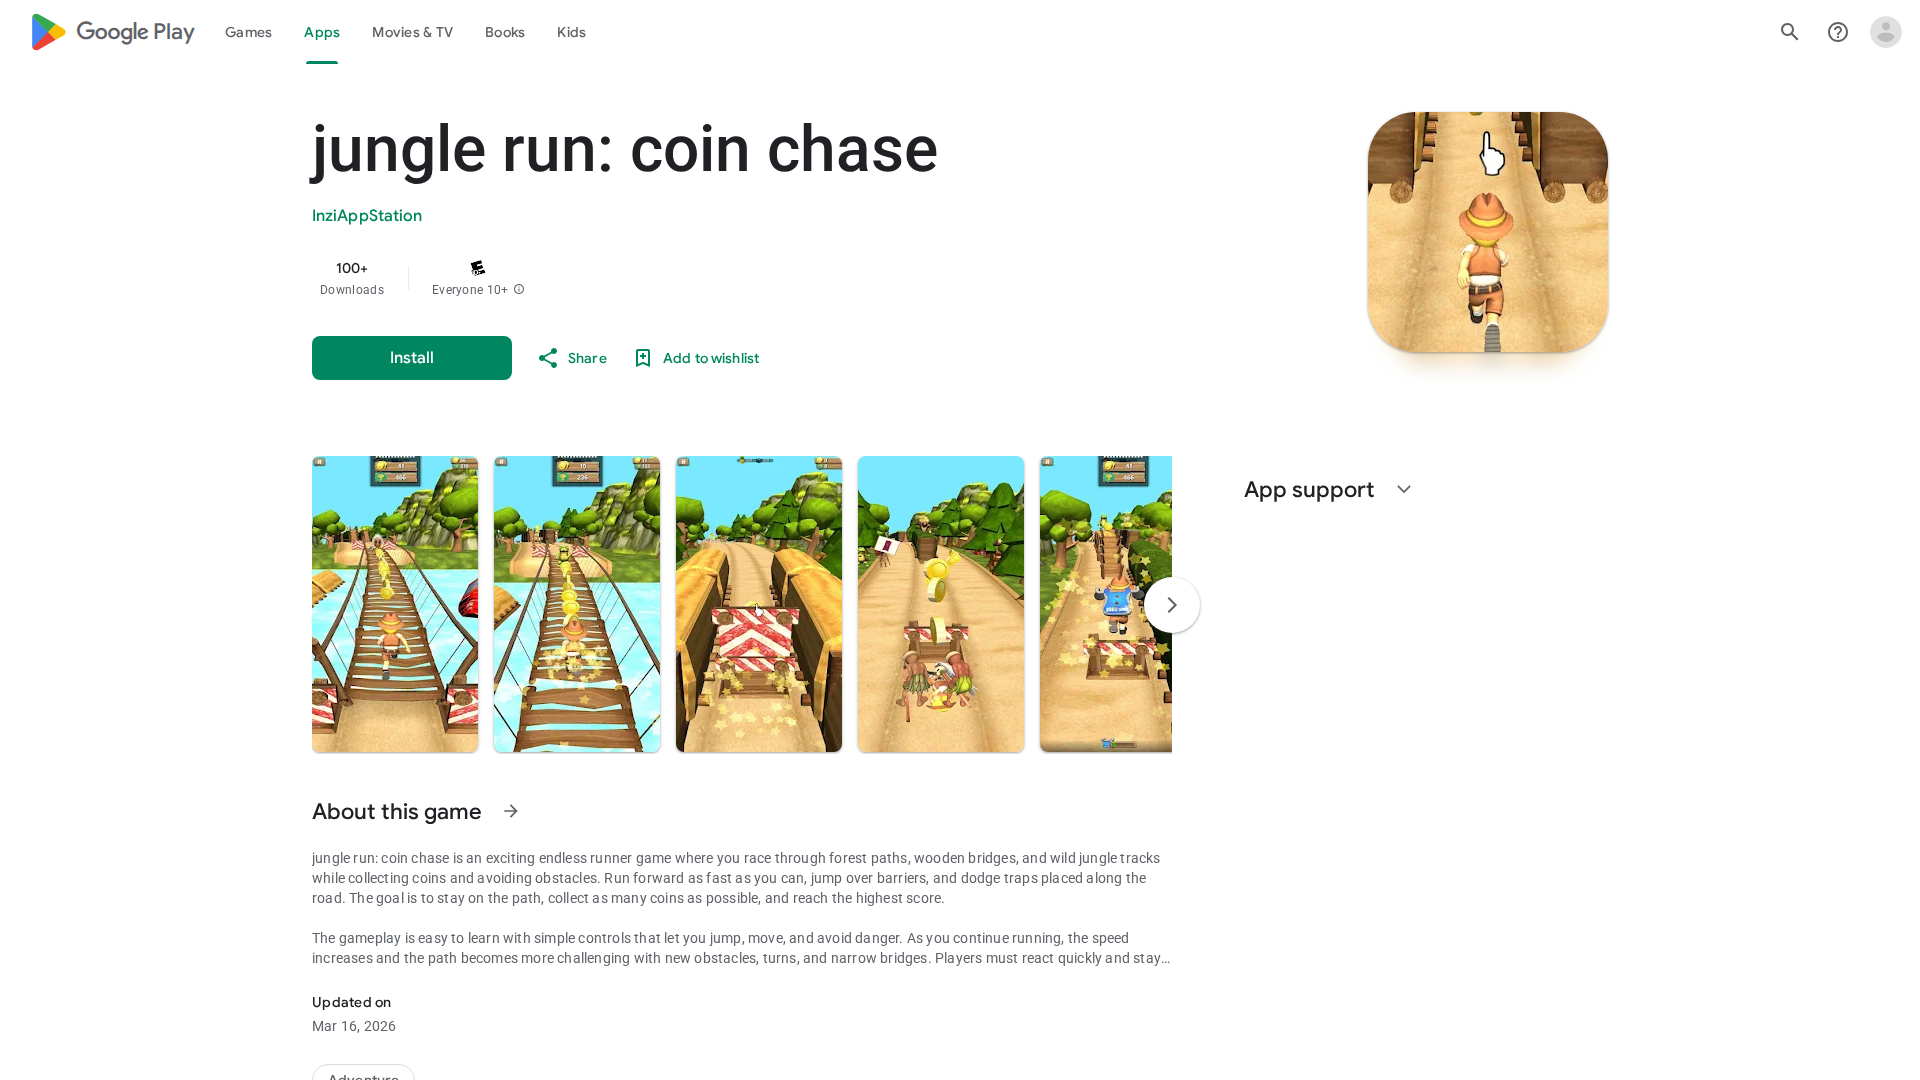Install the jungle run game
The width and height of the screenshot is (1920, 1080).
point(411,358)
